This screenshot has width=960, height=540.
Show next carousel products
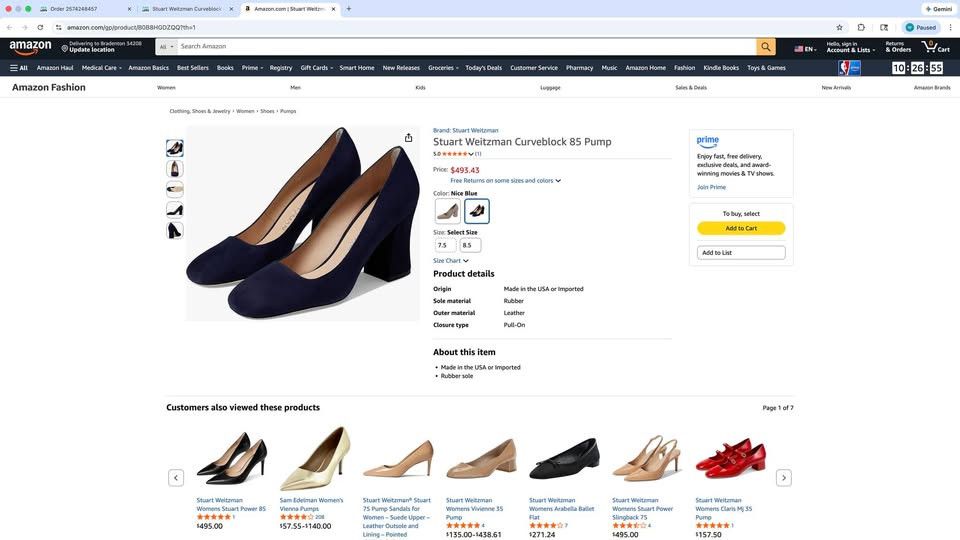[784, 478]
